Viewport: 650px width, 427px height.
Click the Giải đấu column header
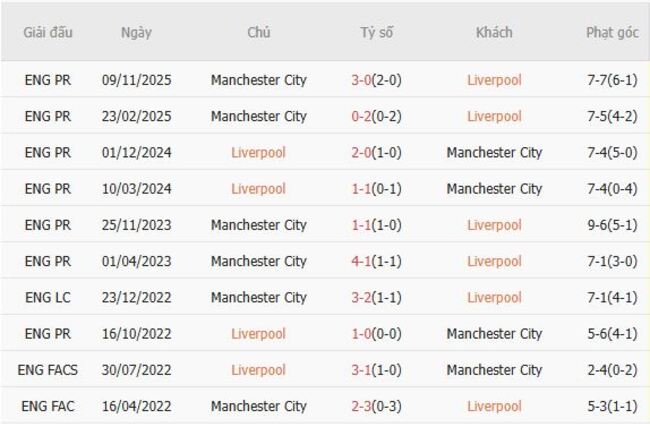(x=47, y=32)
